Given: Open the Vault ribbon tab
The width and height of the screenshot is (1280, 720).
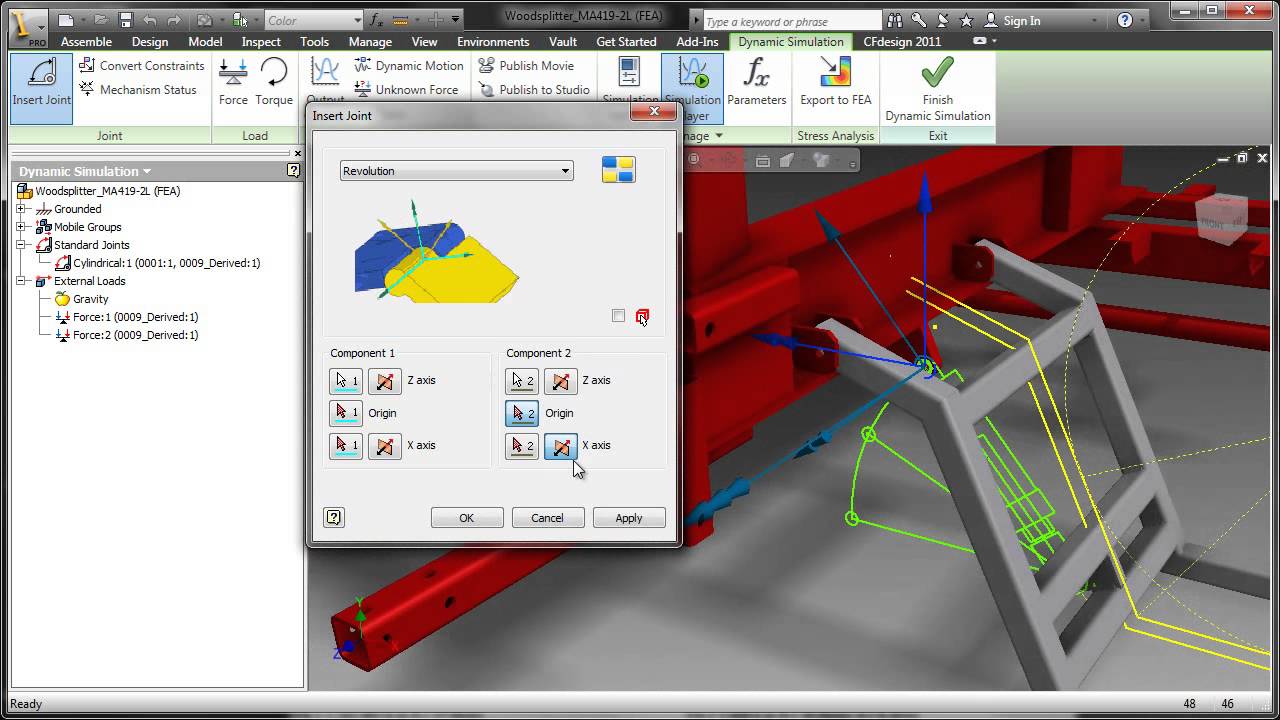Looking at the screenshot, I should [563, 42].
